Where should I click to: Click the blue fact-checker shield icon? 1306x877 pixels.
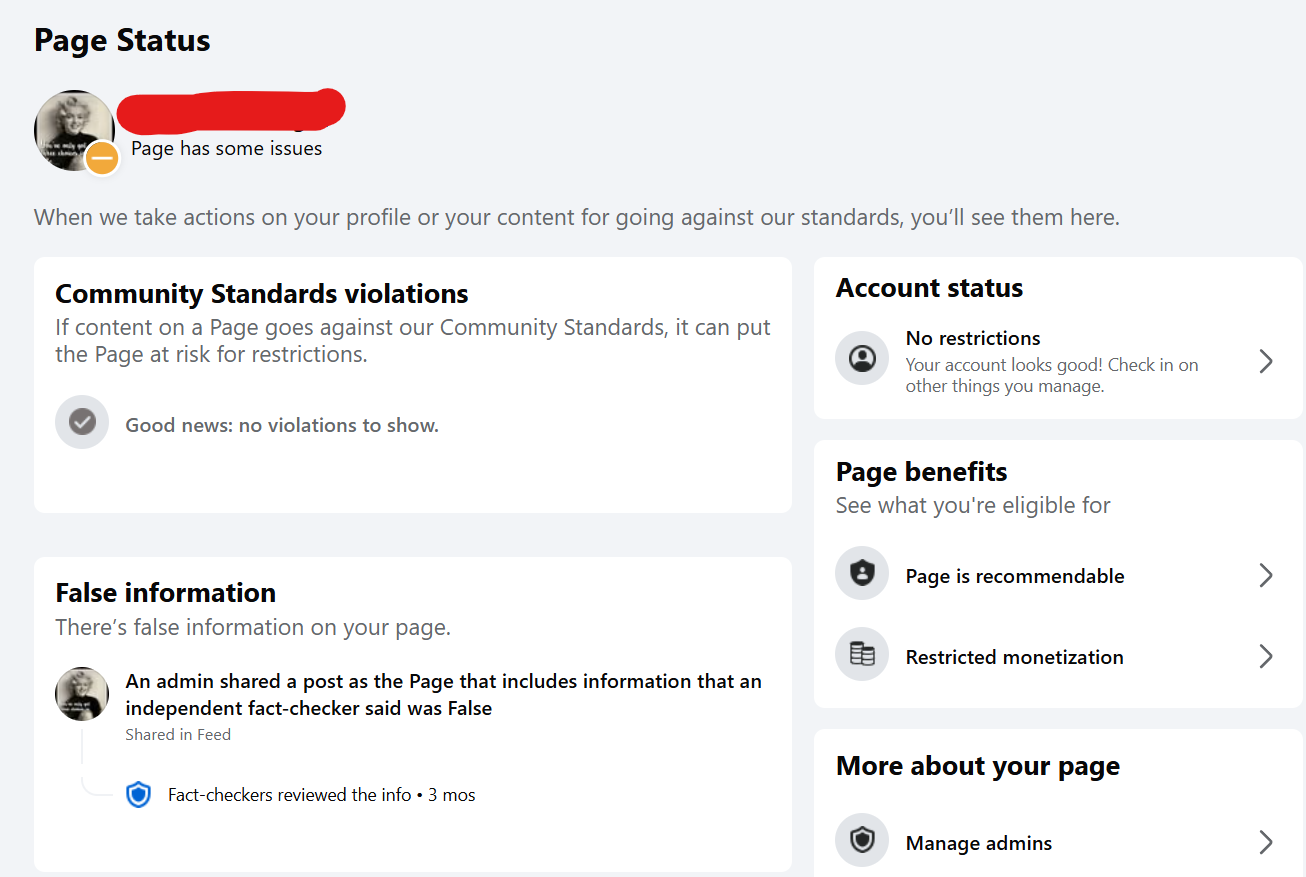138,795
